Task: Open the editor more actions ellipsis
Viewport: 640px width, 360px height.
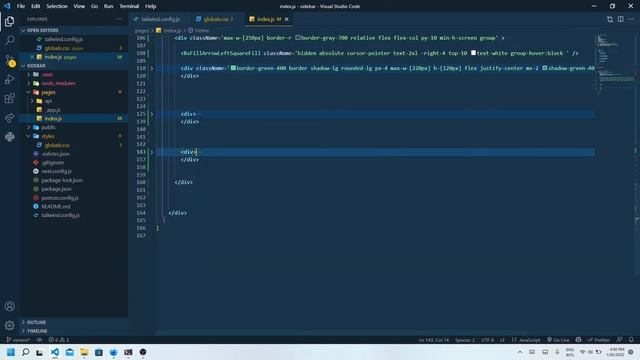Action: click(631, 19)
